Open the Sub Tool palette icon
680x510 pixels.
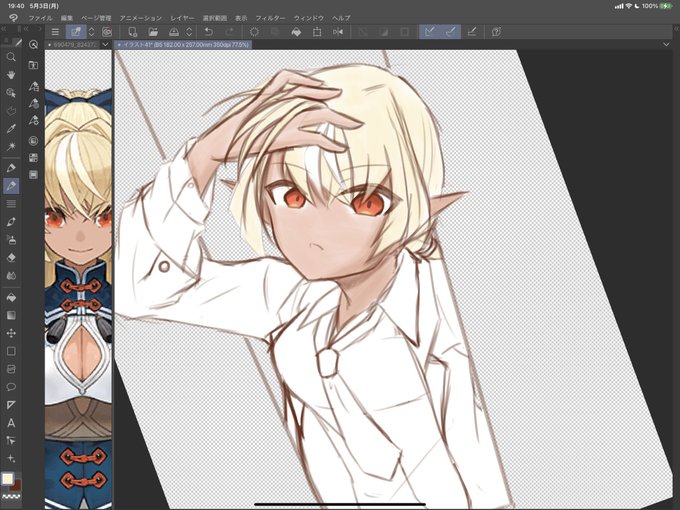(33, 86)
